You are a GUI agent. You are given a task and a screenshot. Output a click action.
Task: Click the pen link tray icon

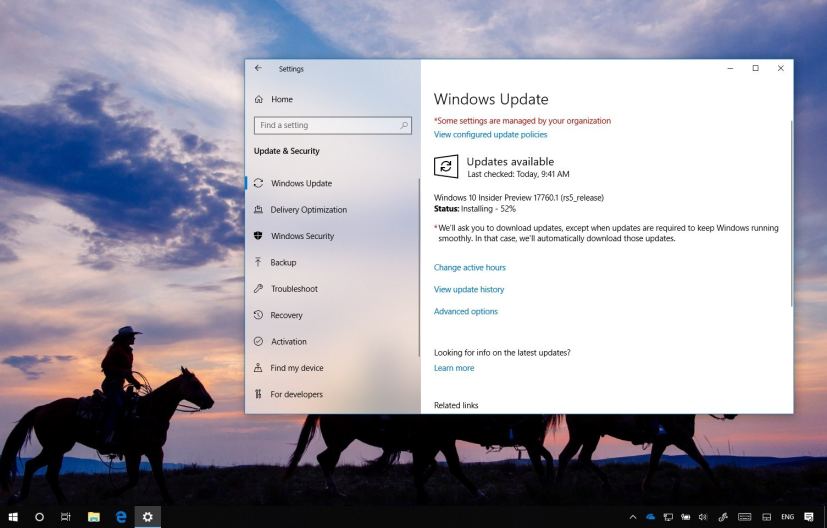point(723,517)
